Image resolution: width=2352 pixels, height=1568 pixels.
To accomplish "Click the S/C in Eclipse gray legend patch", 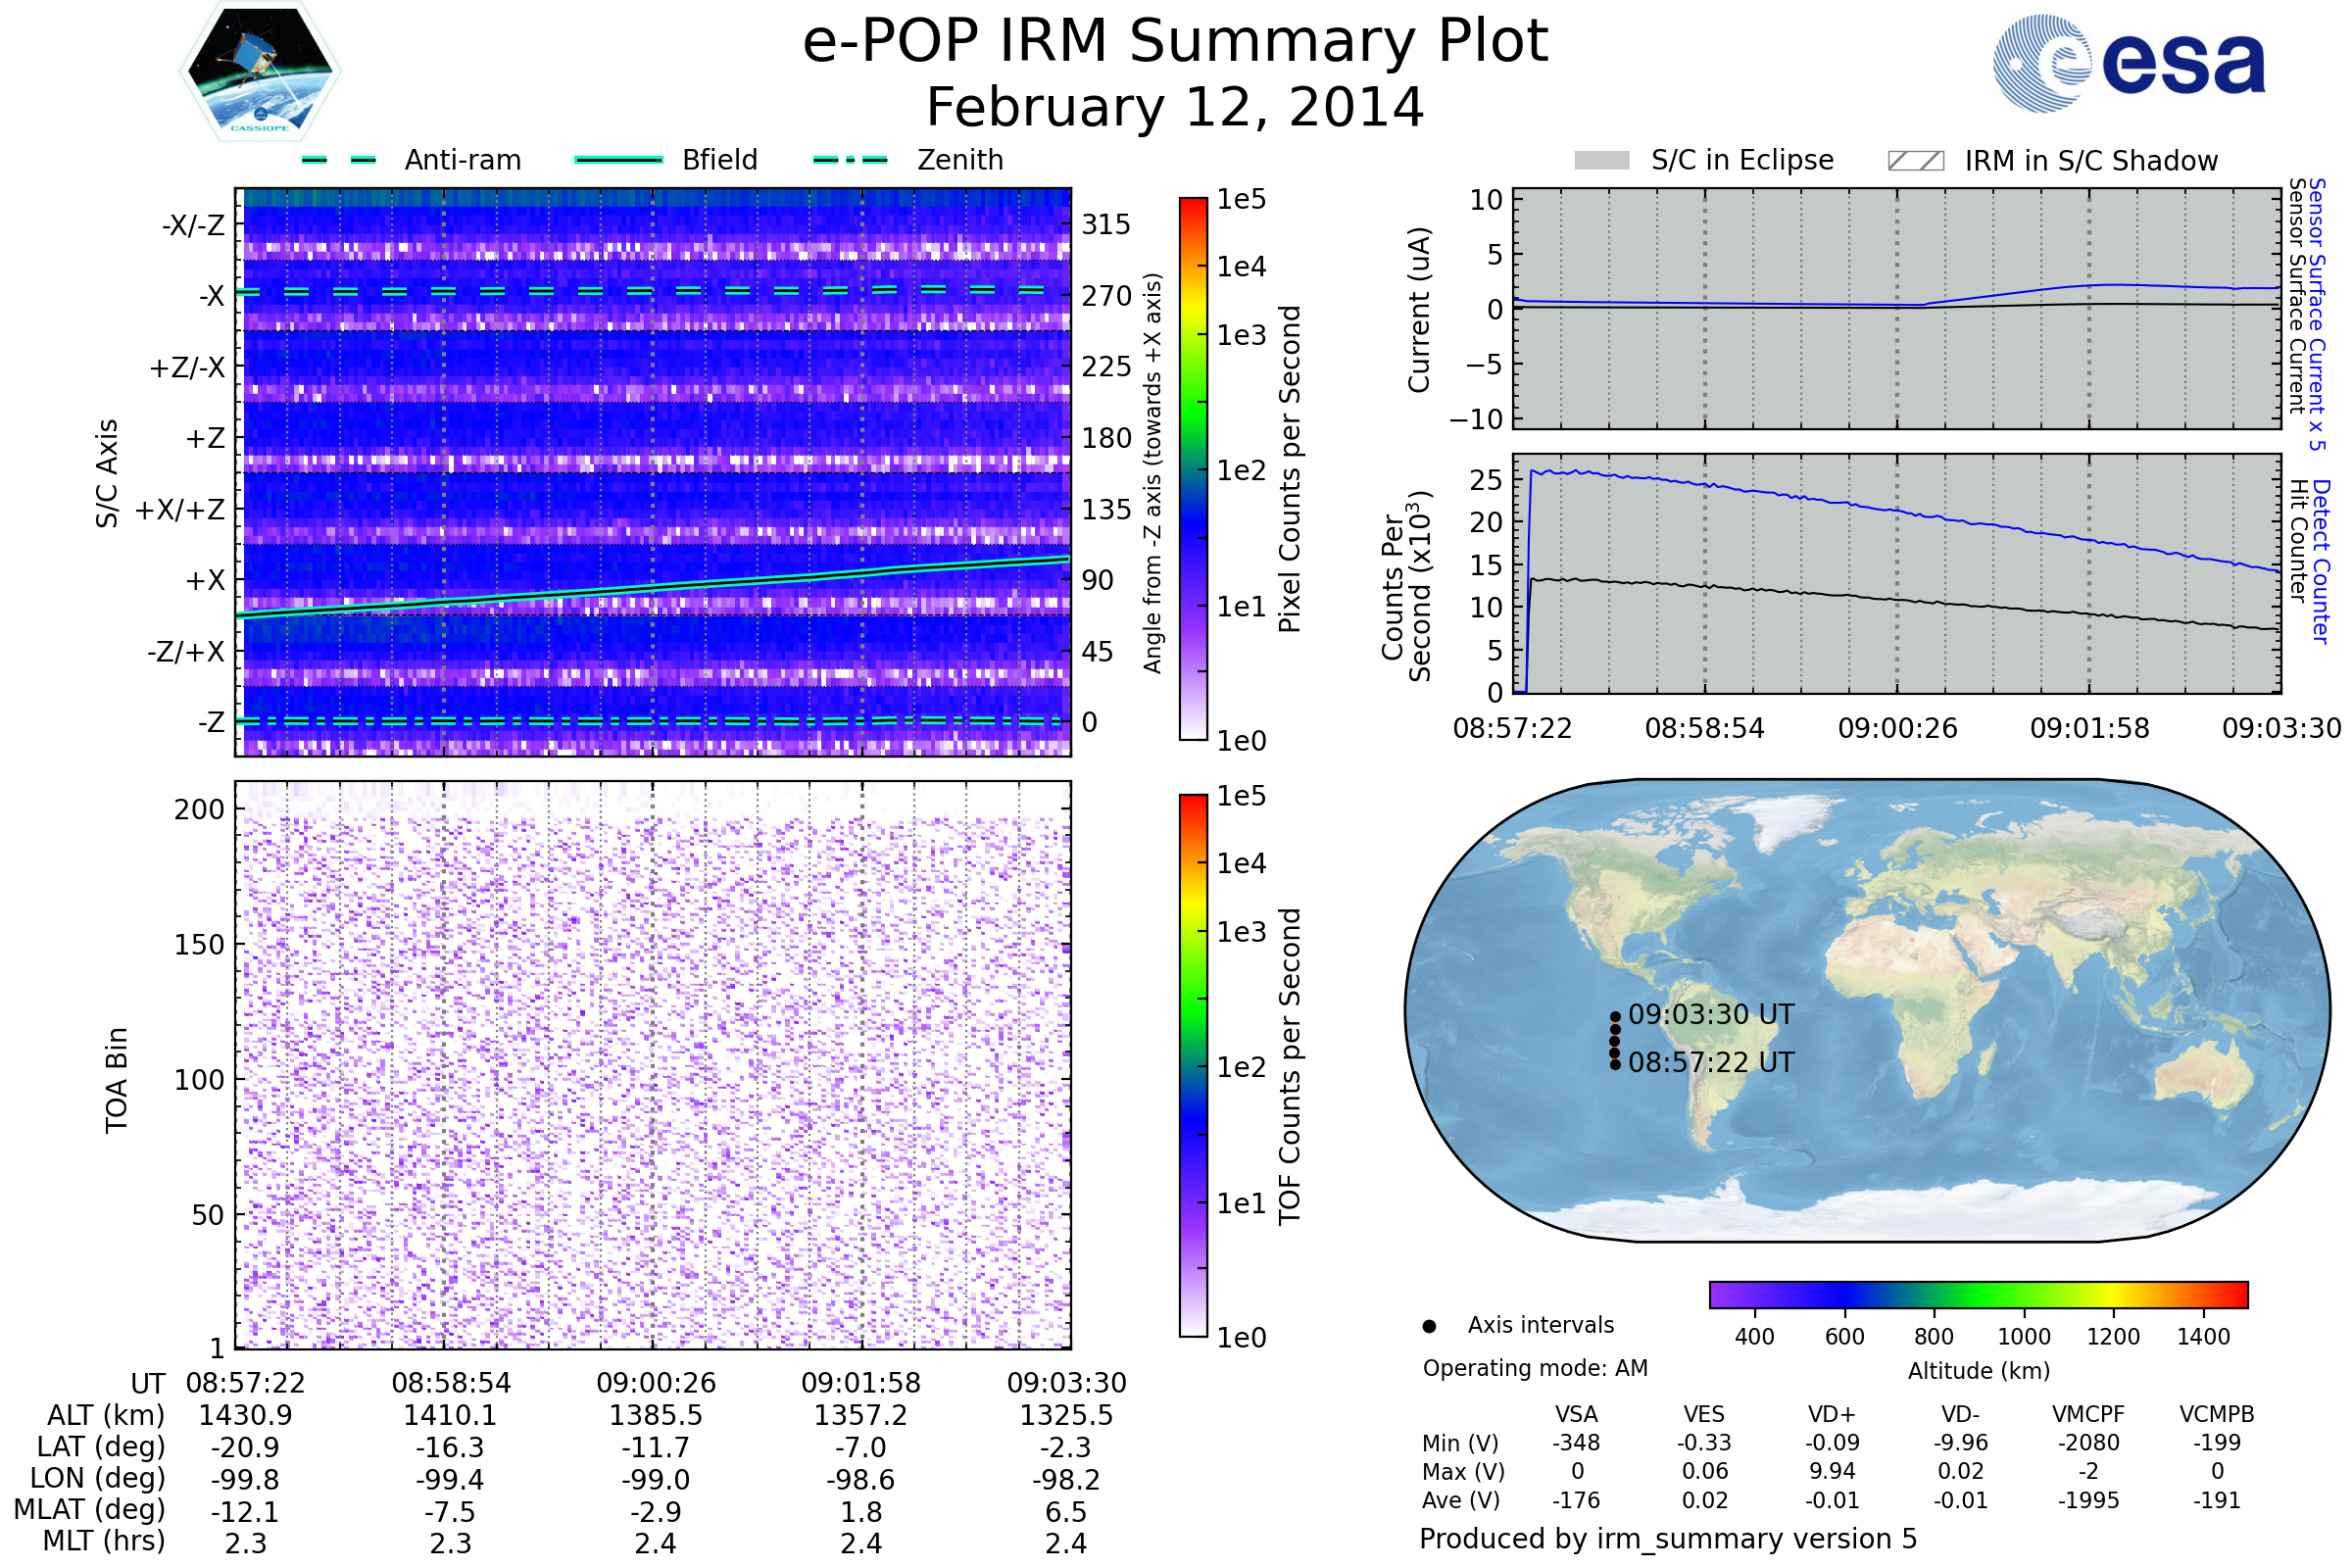I will (x=1602, y=161).
